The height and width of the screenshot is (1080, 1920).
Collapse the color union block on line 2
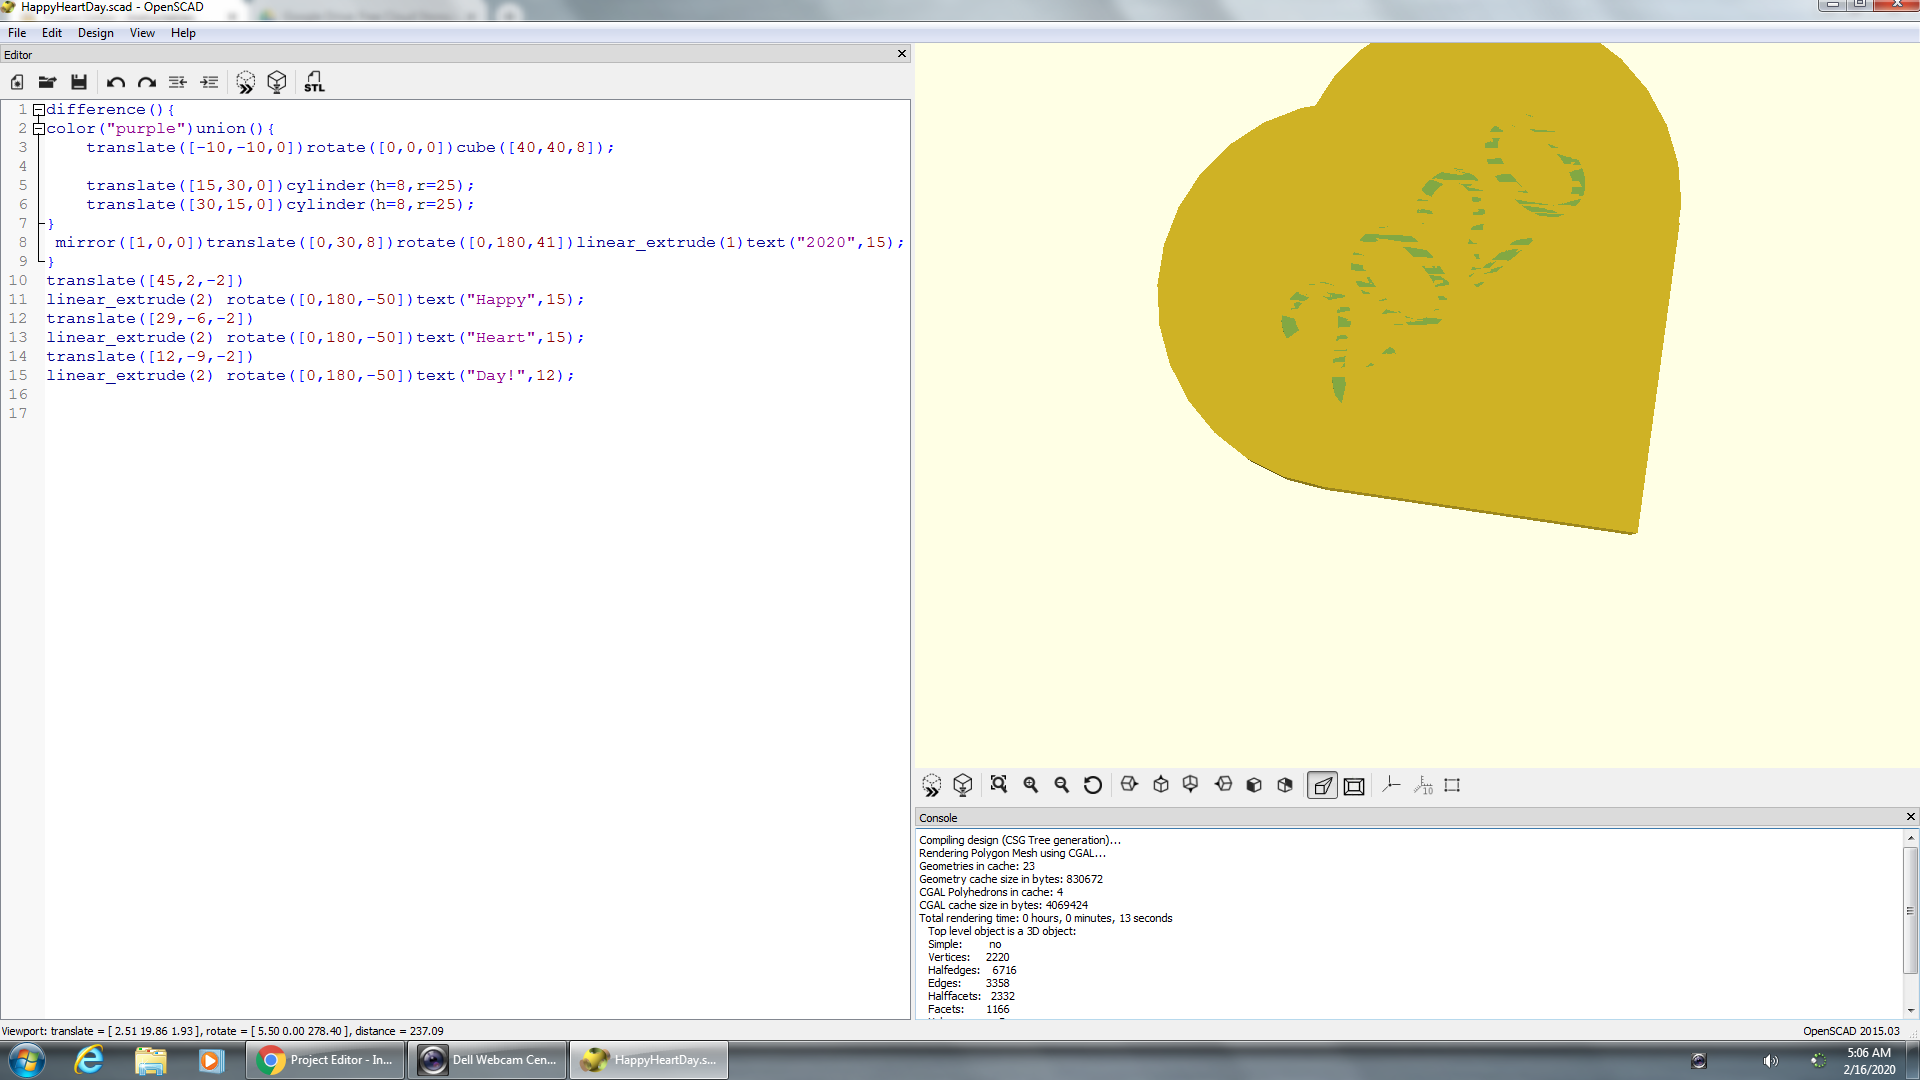[x=38, y=129]
